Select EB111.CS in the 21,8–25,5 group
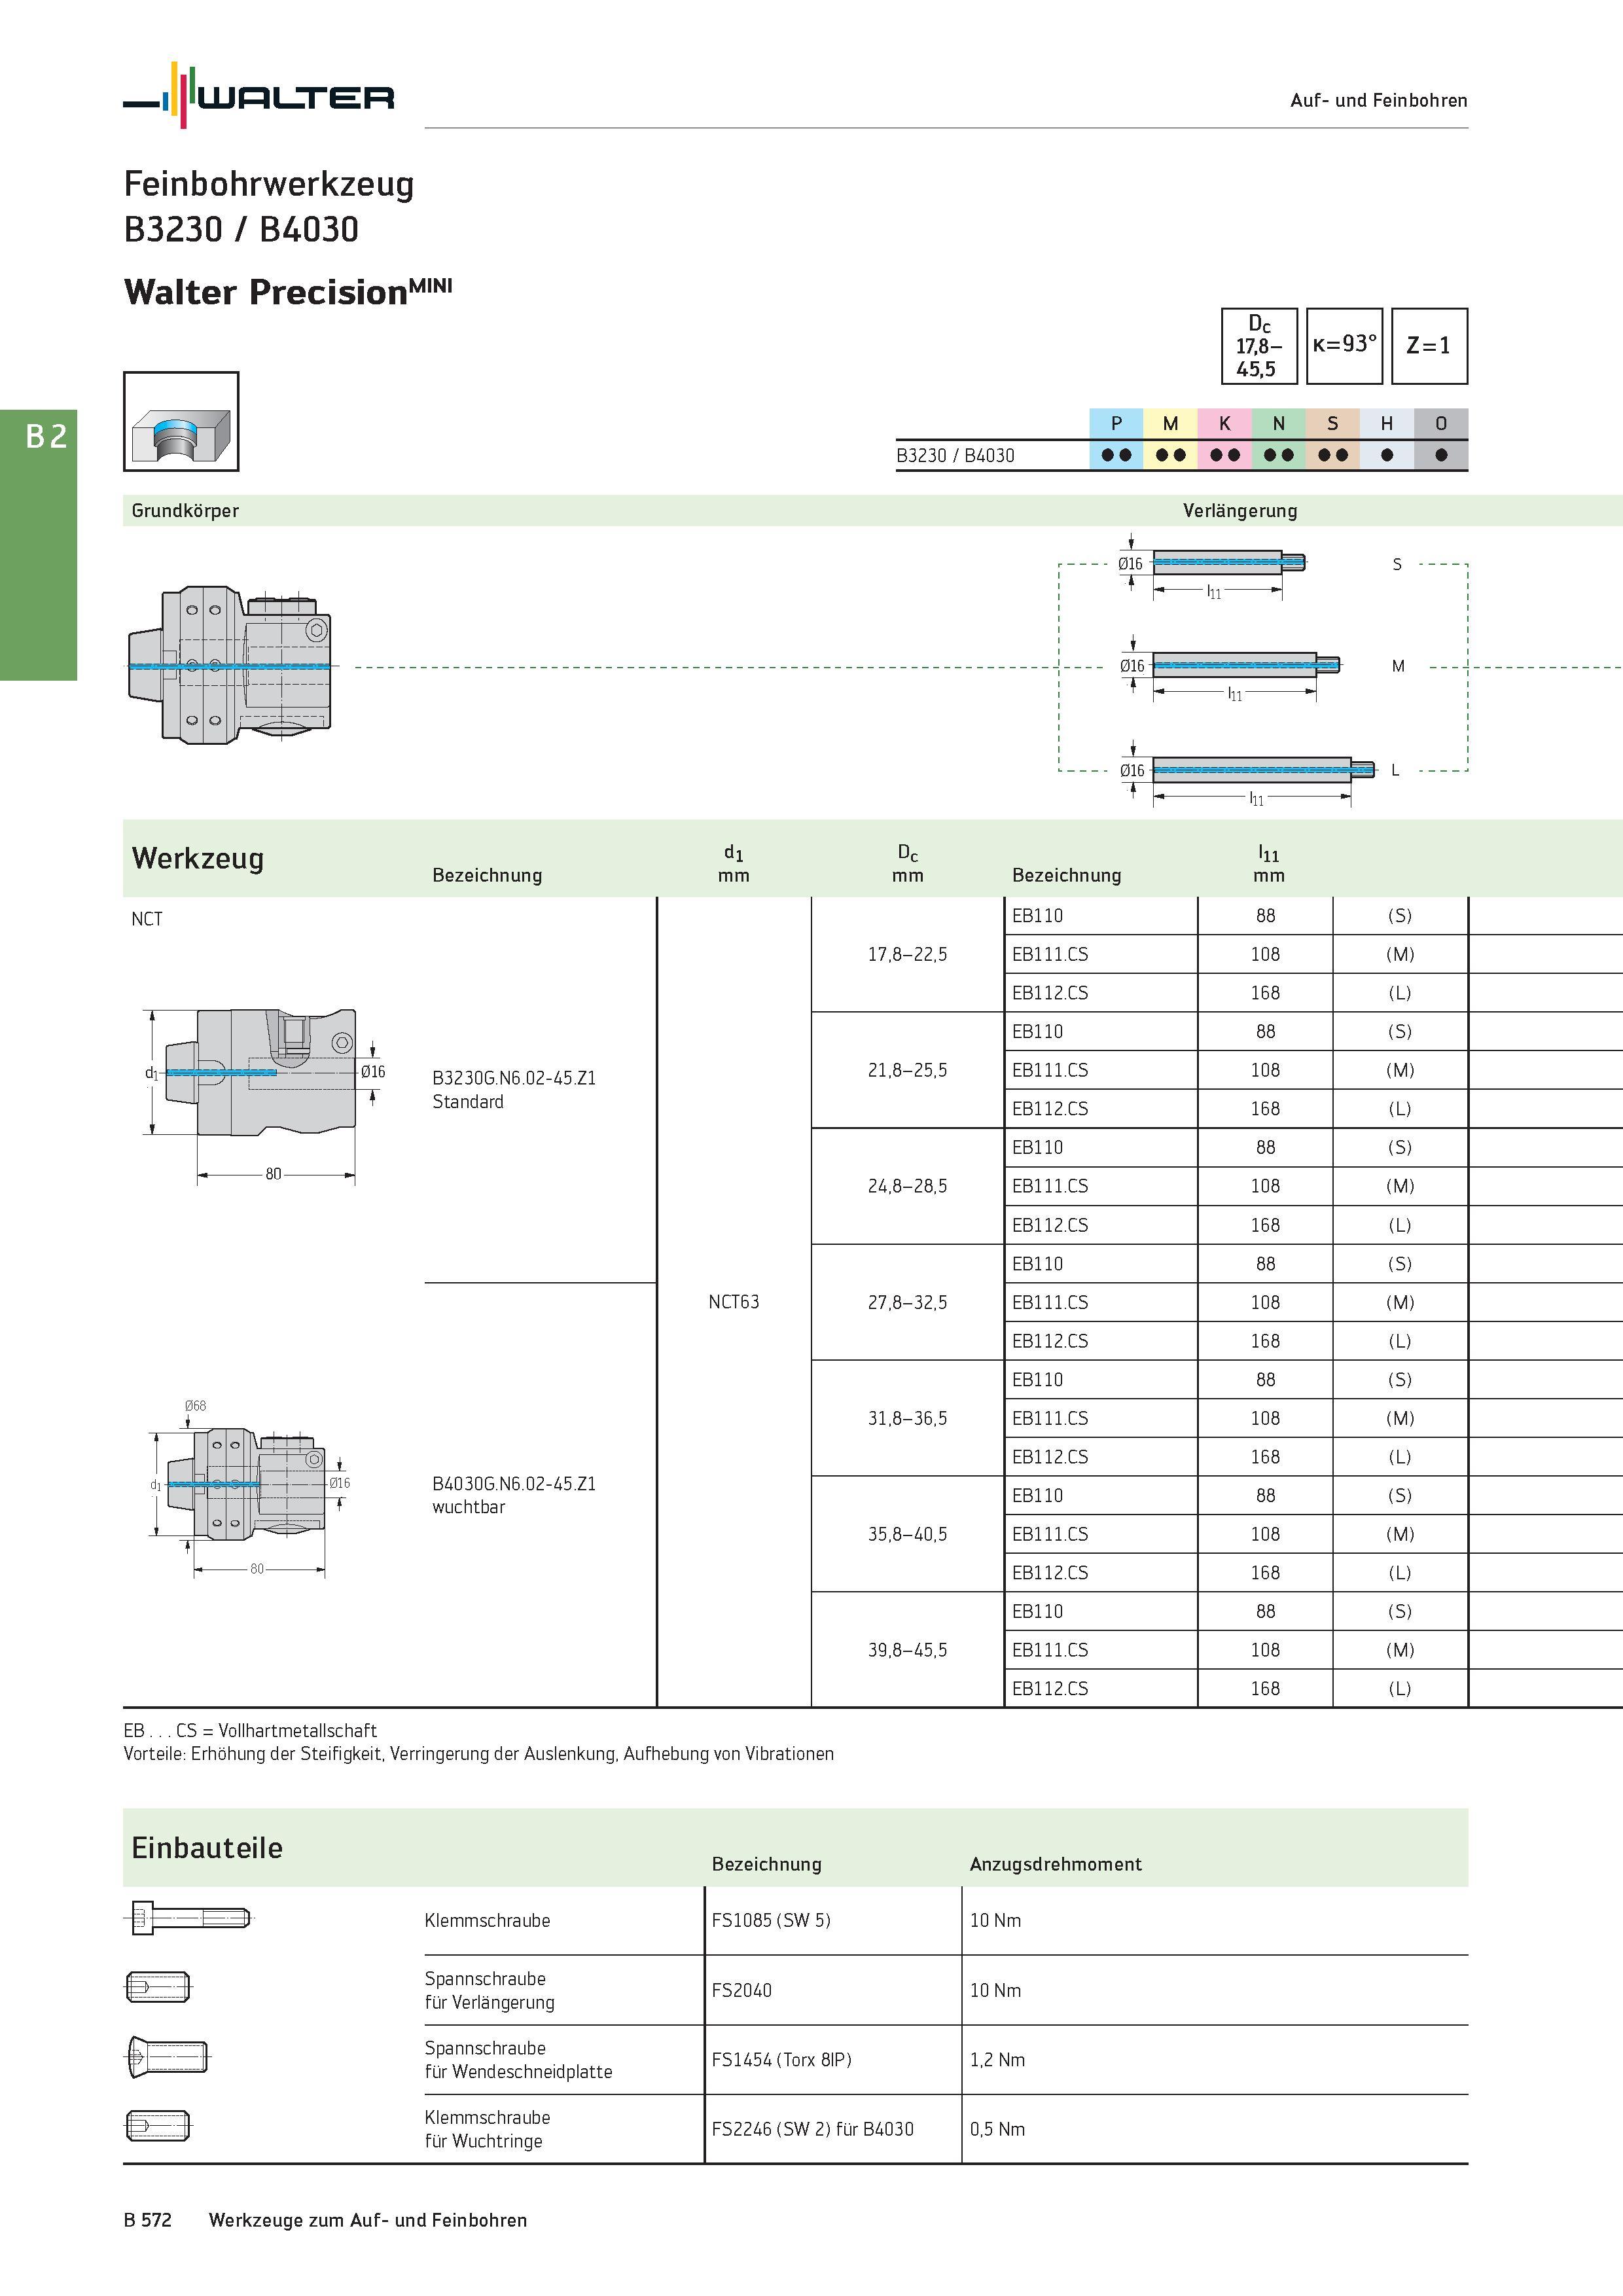1623x2296 pixels. 1050,1070
